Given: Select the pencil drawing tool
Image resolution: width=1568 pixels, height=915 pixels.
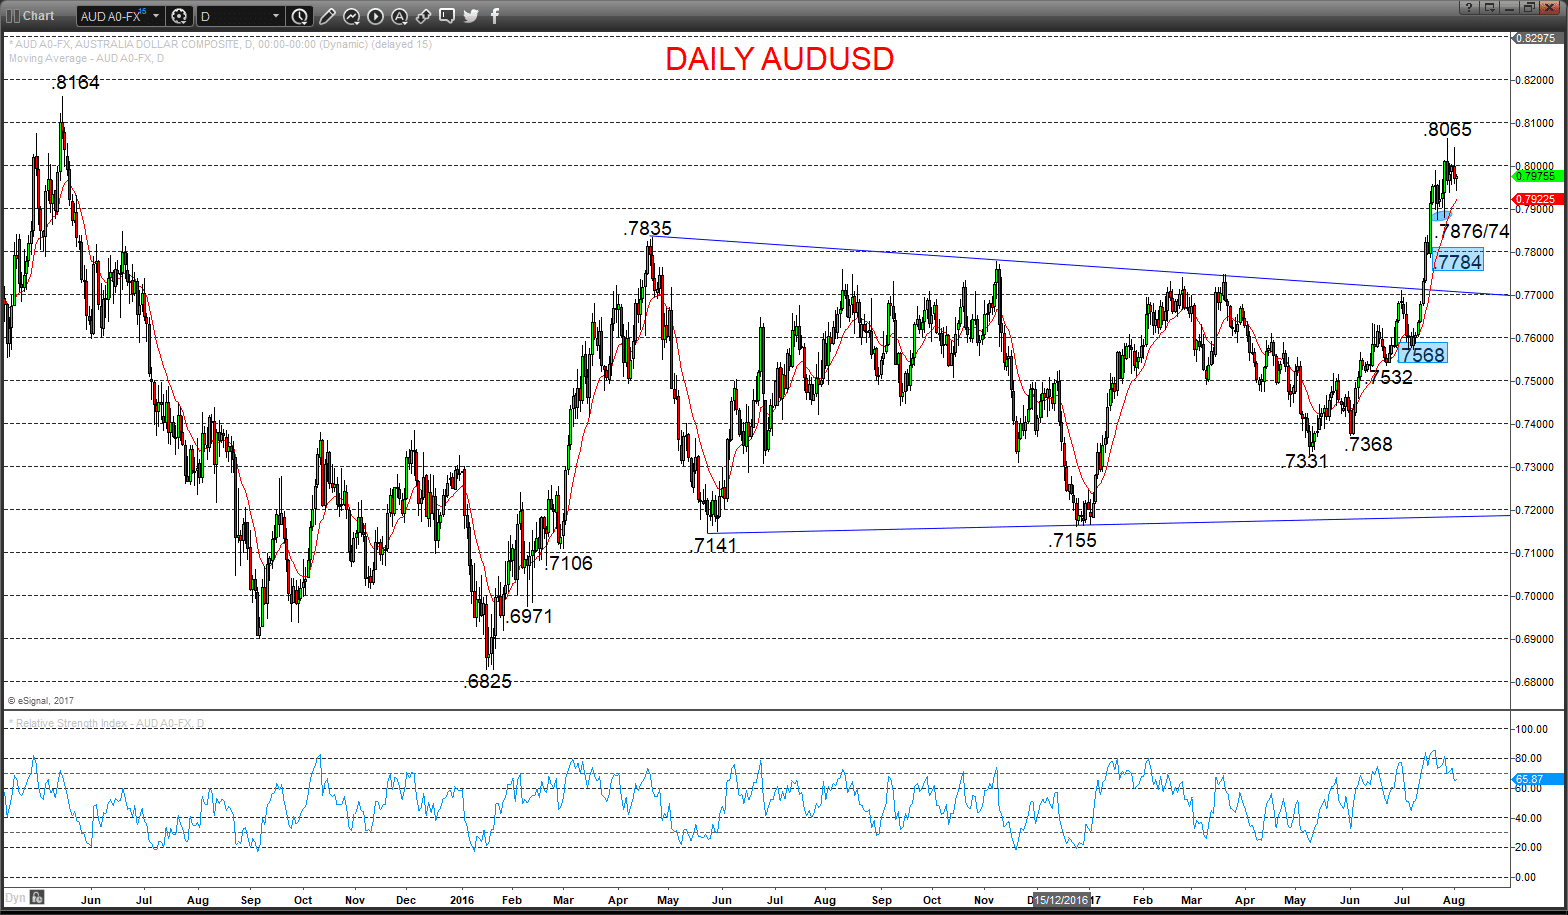Looking at the screenshot, I should pos(327,16).
